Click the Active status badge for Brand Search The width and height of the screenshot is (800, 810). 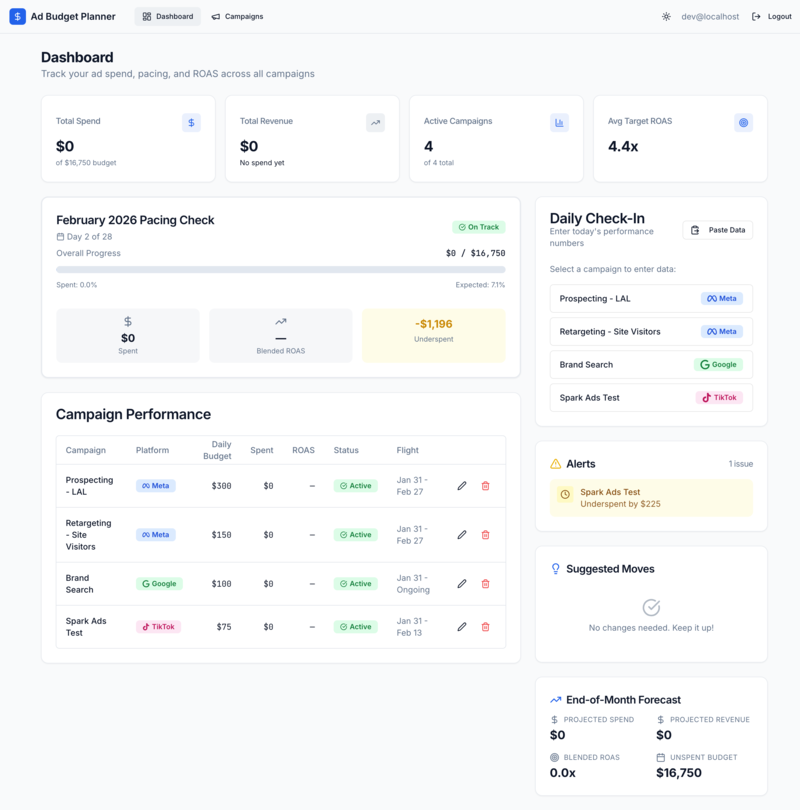pyautogui.click(x=355, y=584)
